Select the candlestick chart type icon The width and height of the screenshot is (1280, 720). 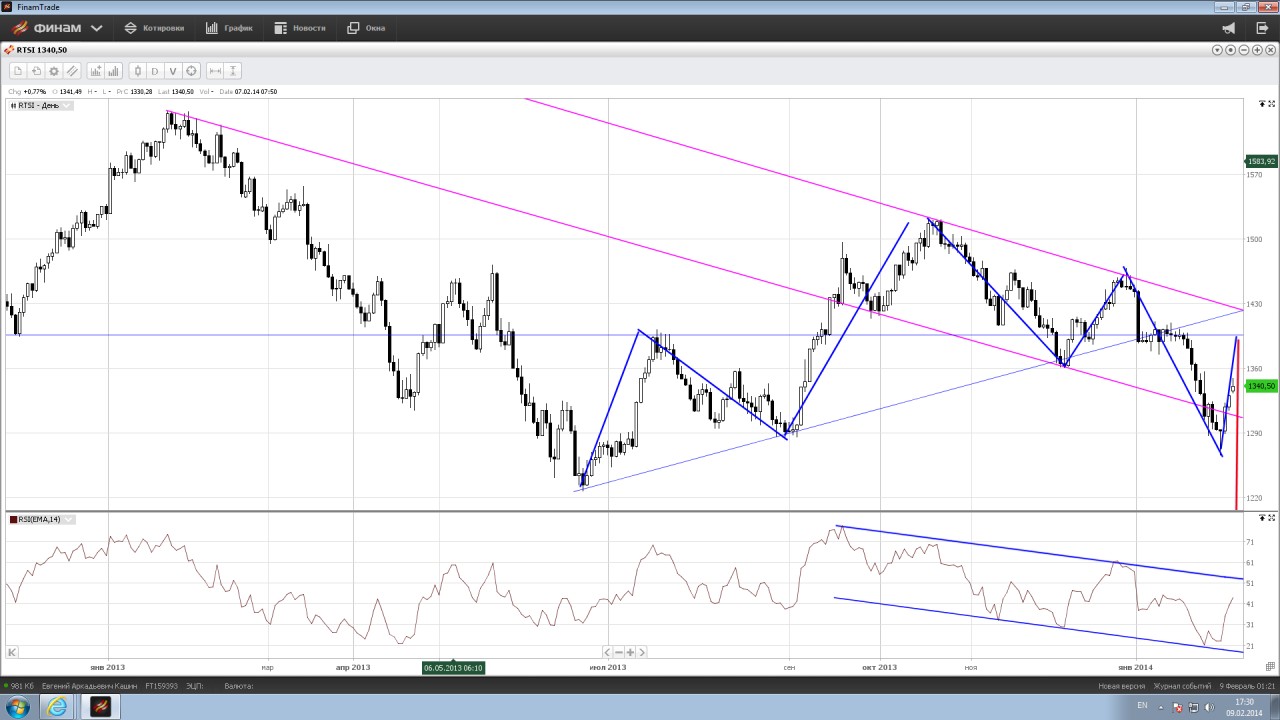click(x=137, y=71)
